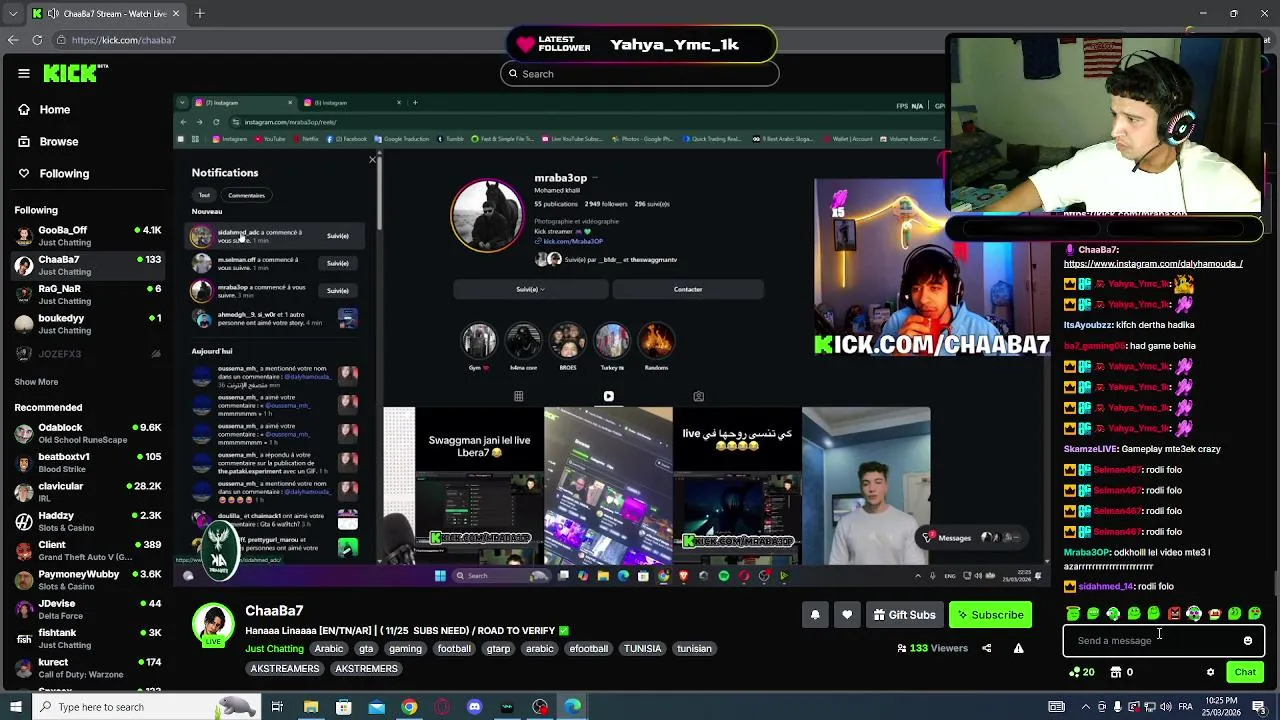Click SkamzeLIVE username in chat
Image resolution: width=1280 pixels, height=720 pixels.
(1090, 449)
